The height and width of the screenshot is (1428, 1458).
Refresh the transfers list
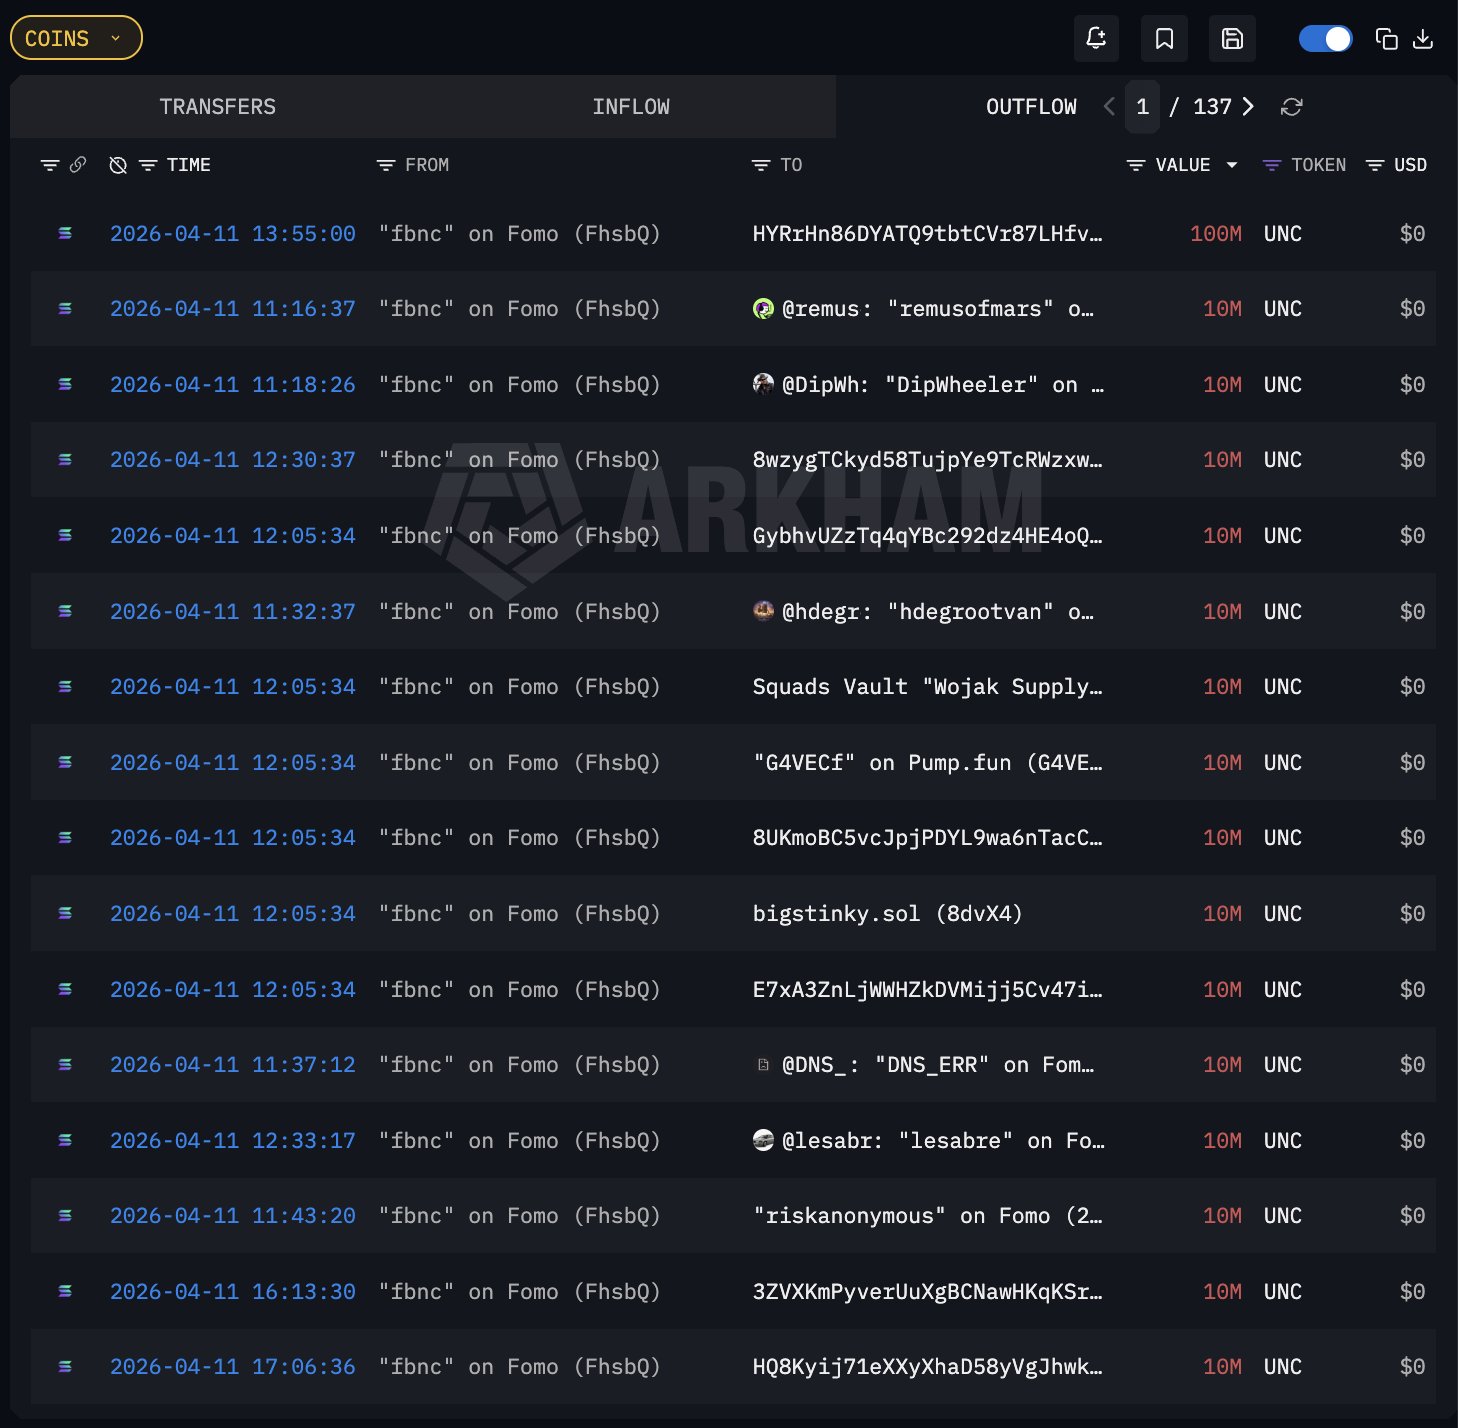pos(1291,107)
